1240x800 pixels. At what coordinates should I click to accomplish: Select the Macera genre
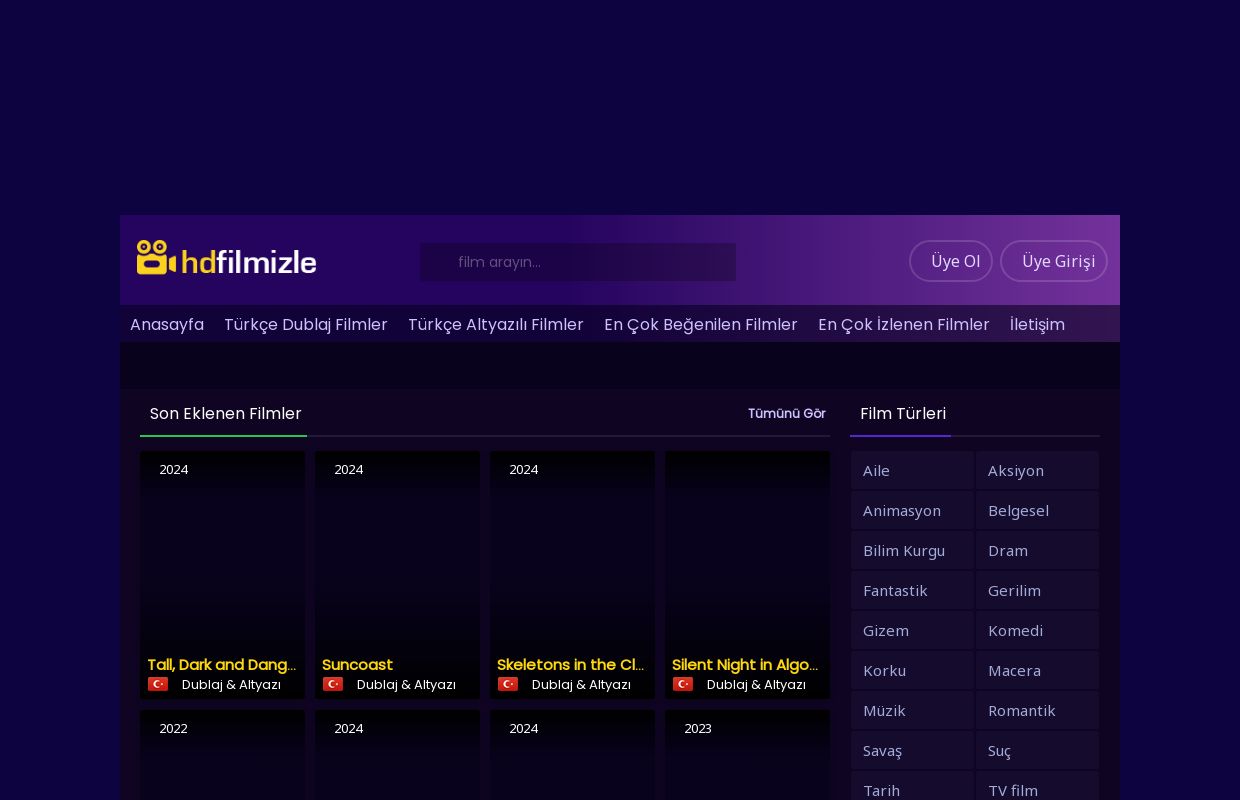click(1037, 670)
